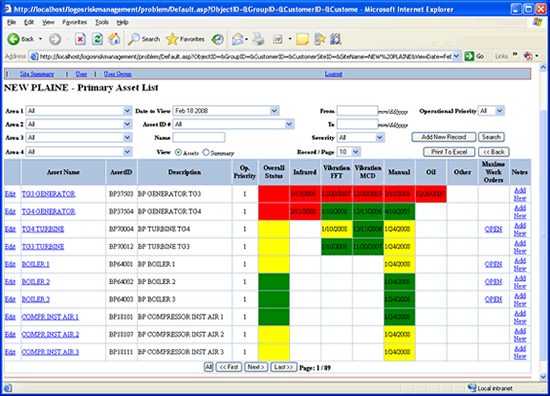Click the yellow Overall Status cell for BOILER 1
Viewport: 550px width, 396px height.
pyautogui.click(x=274, y=264)
